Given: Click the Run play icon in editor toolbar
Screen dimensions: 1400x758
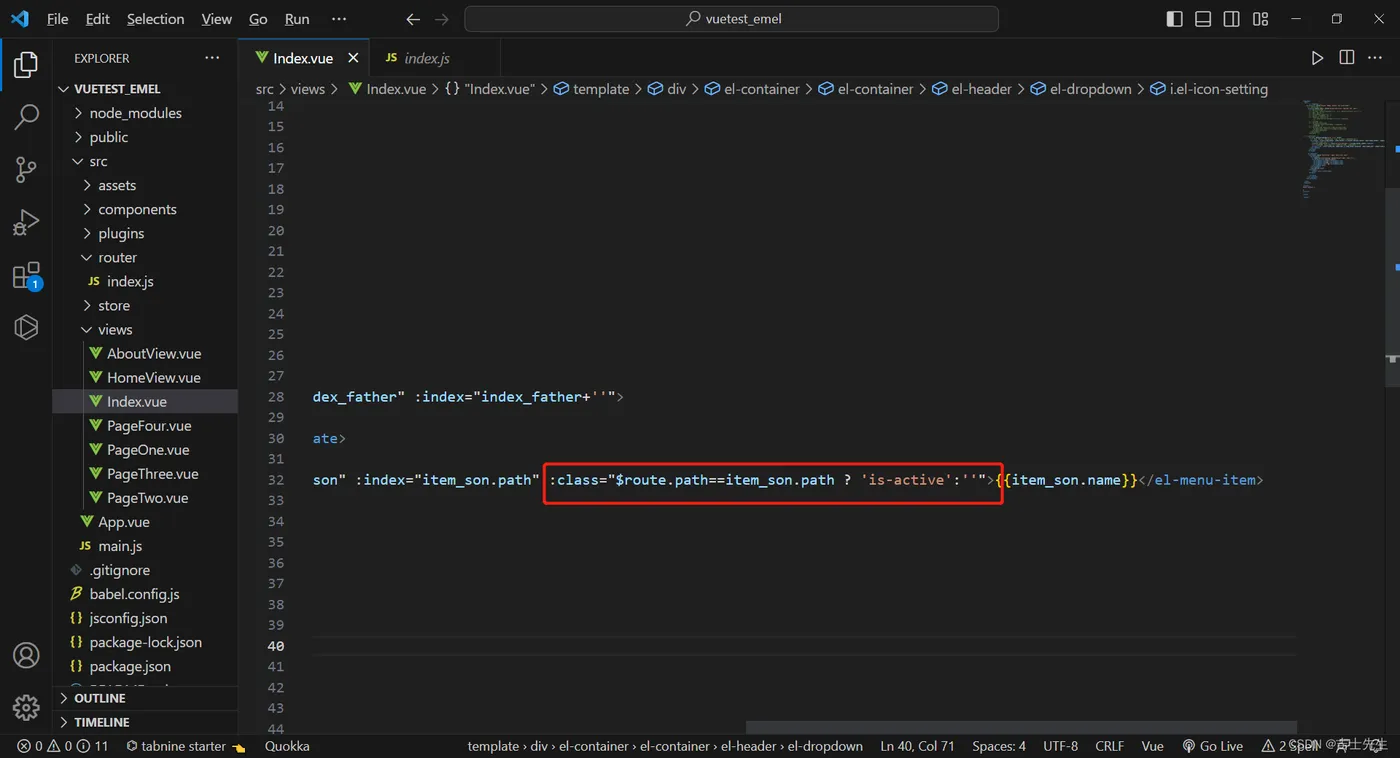Looking at the screenshot, I should (x=1317, y=58).
